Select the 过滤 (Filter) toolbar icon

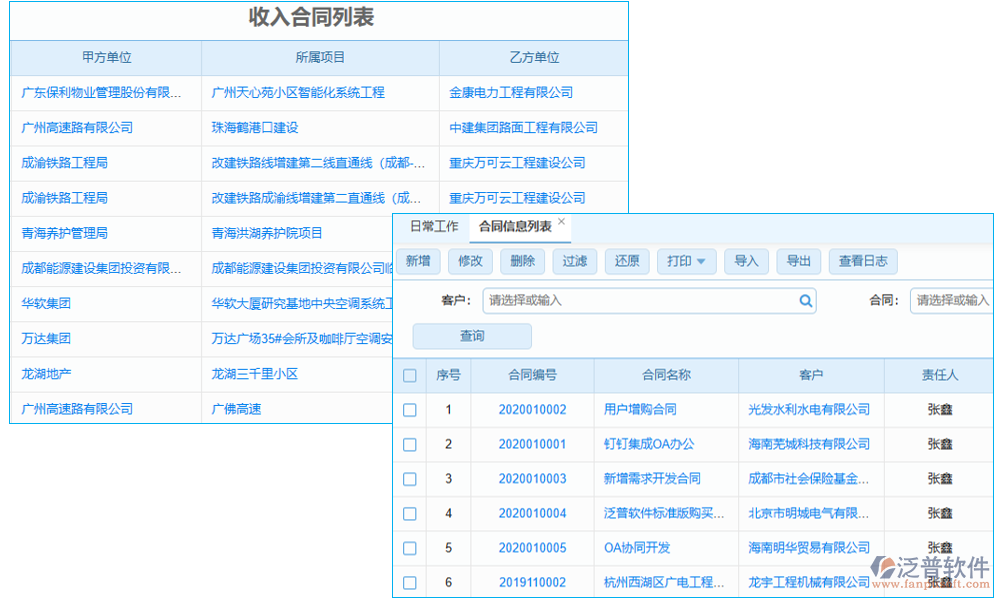[574, 261]
